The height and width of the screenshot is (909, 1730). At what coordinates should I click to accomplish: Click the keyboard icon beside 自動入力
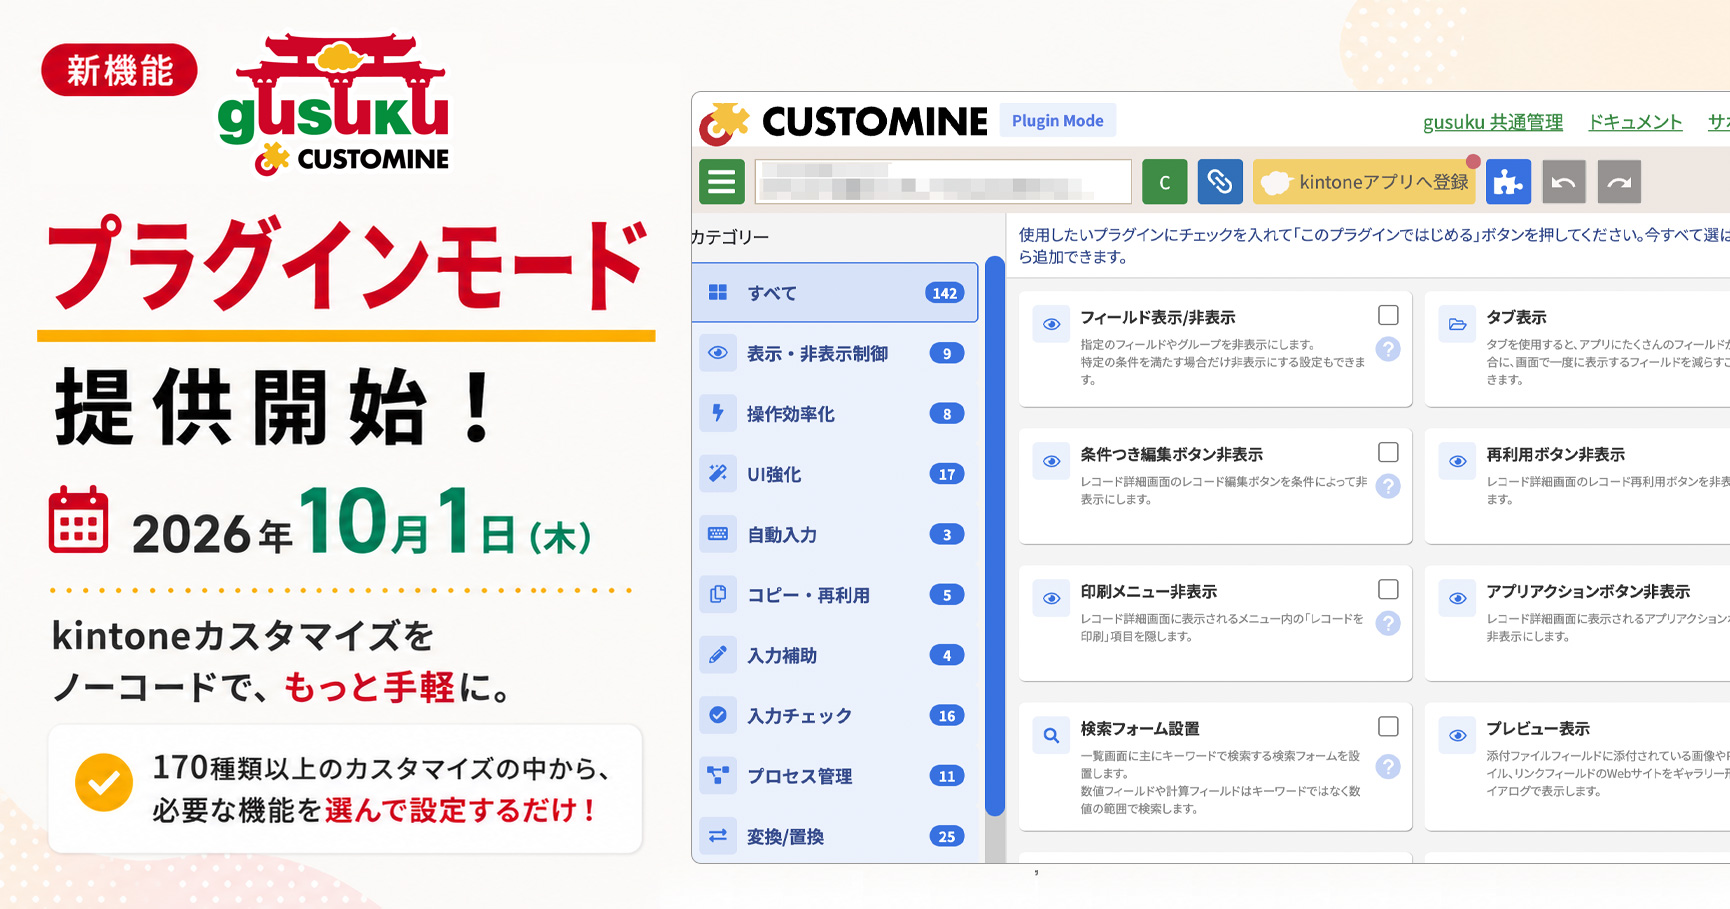(x=718, y=534)
